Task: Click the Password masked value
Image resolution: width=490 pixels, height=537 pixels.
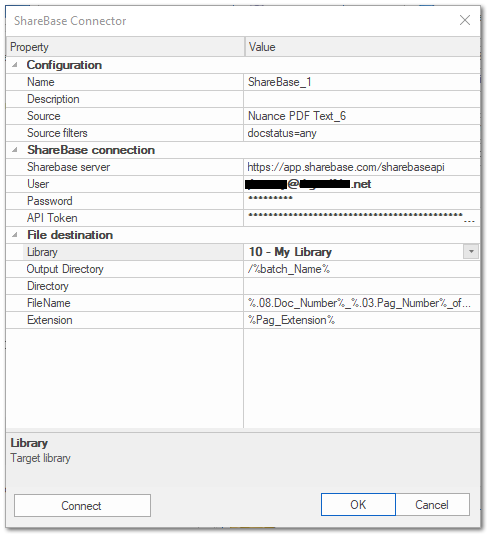Action: coord(362,201)
